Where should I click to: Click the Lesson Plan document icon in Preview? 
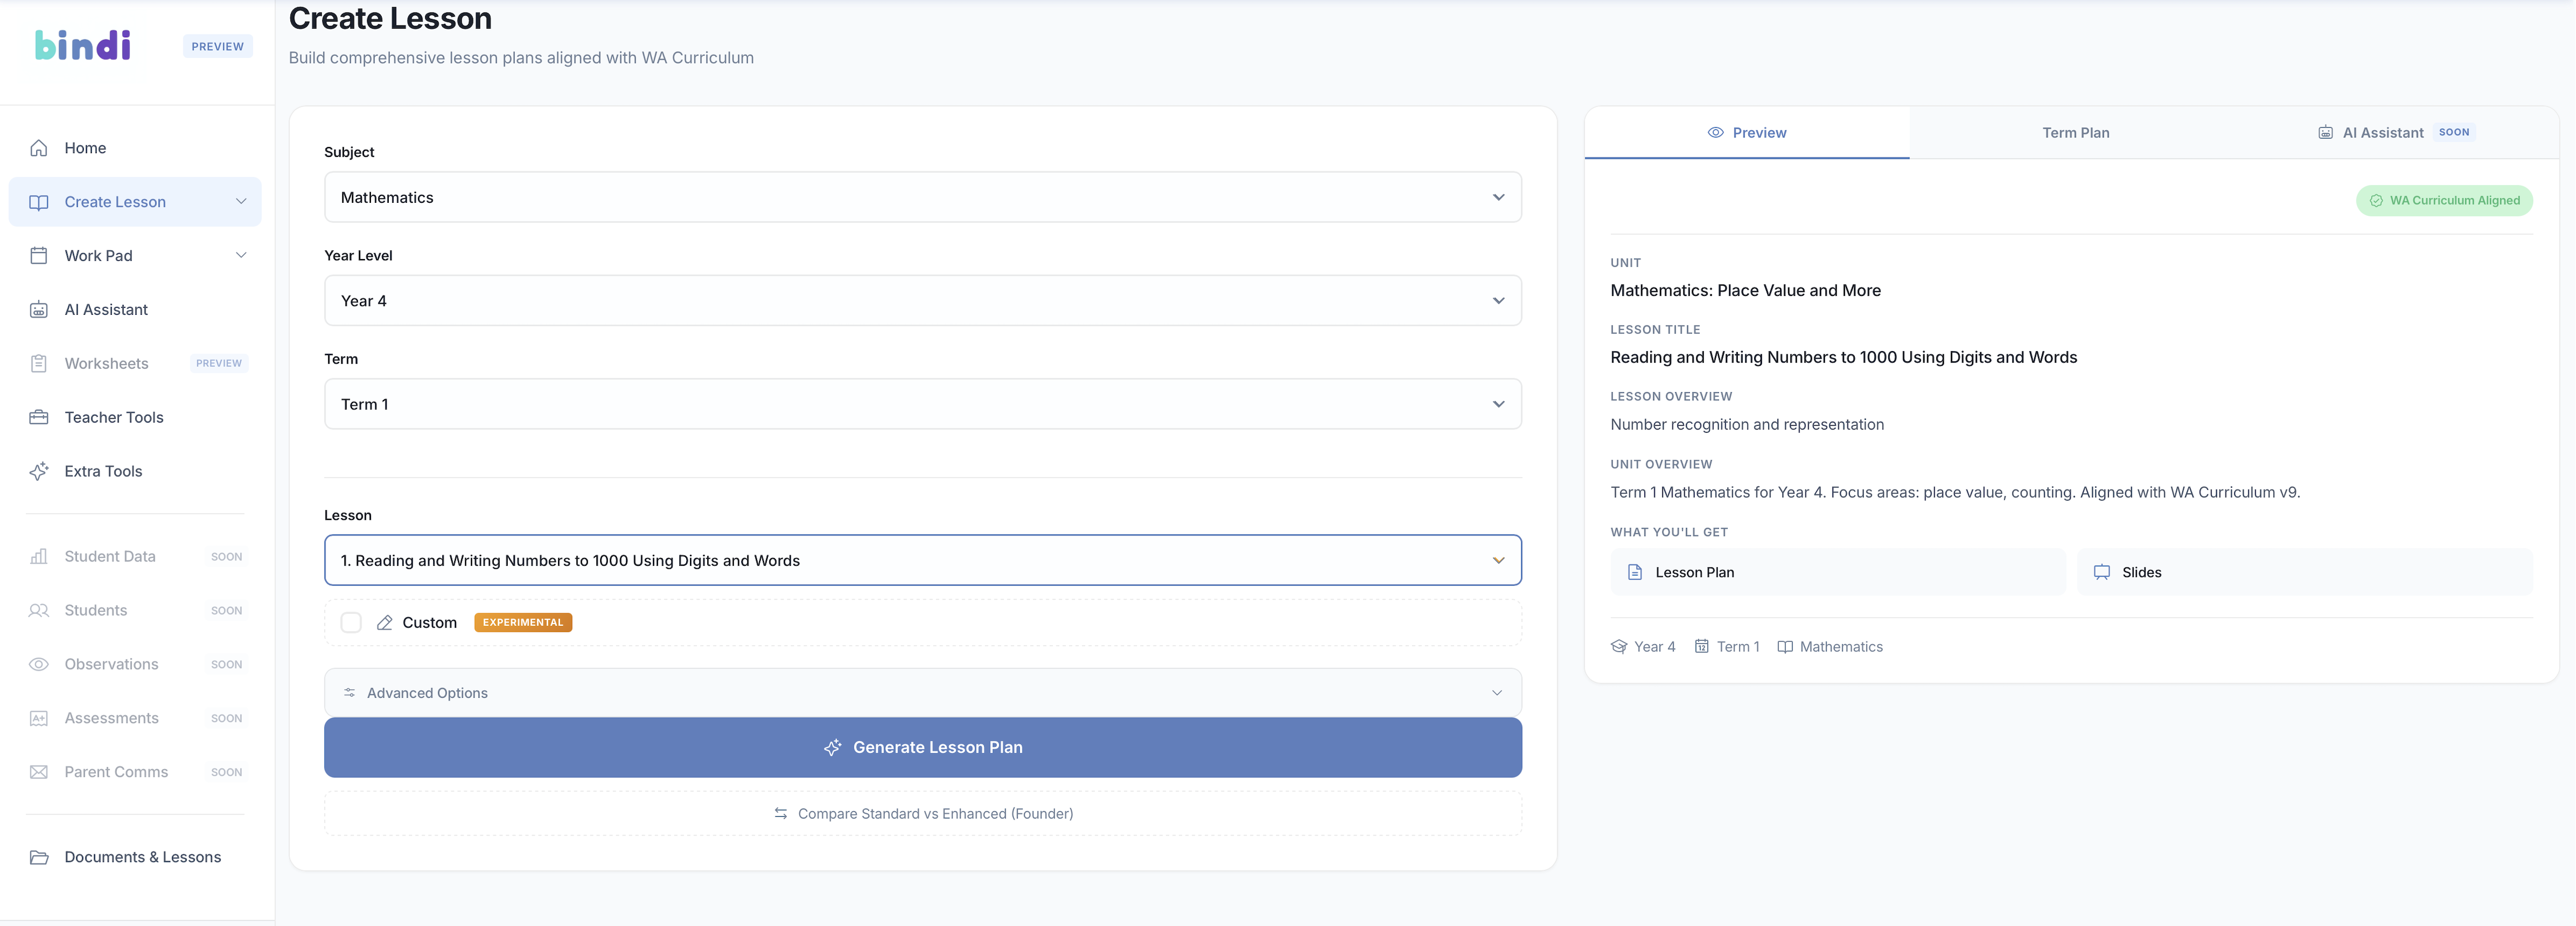[1636, 572]
